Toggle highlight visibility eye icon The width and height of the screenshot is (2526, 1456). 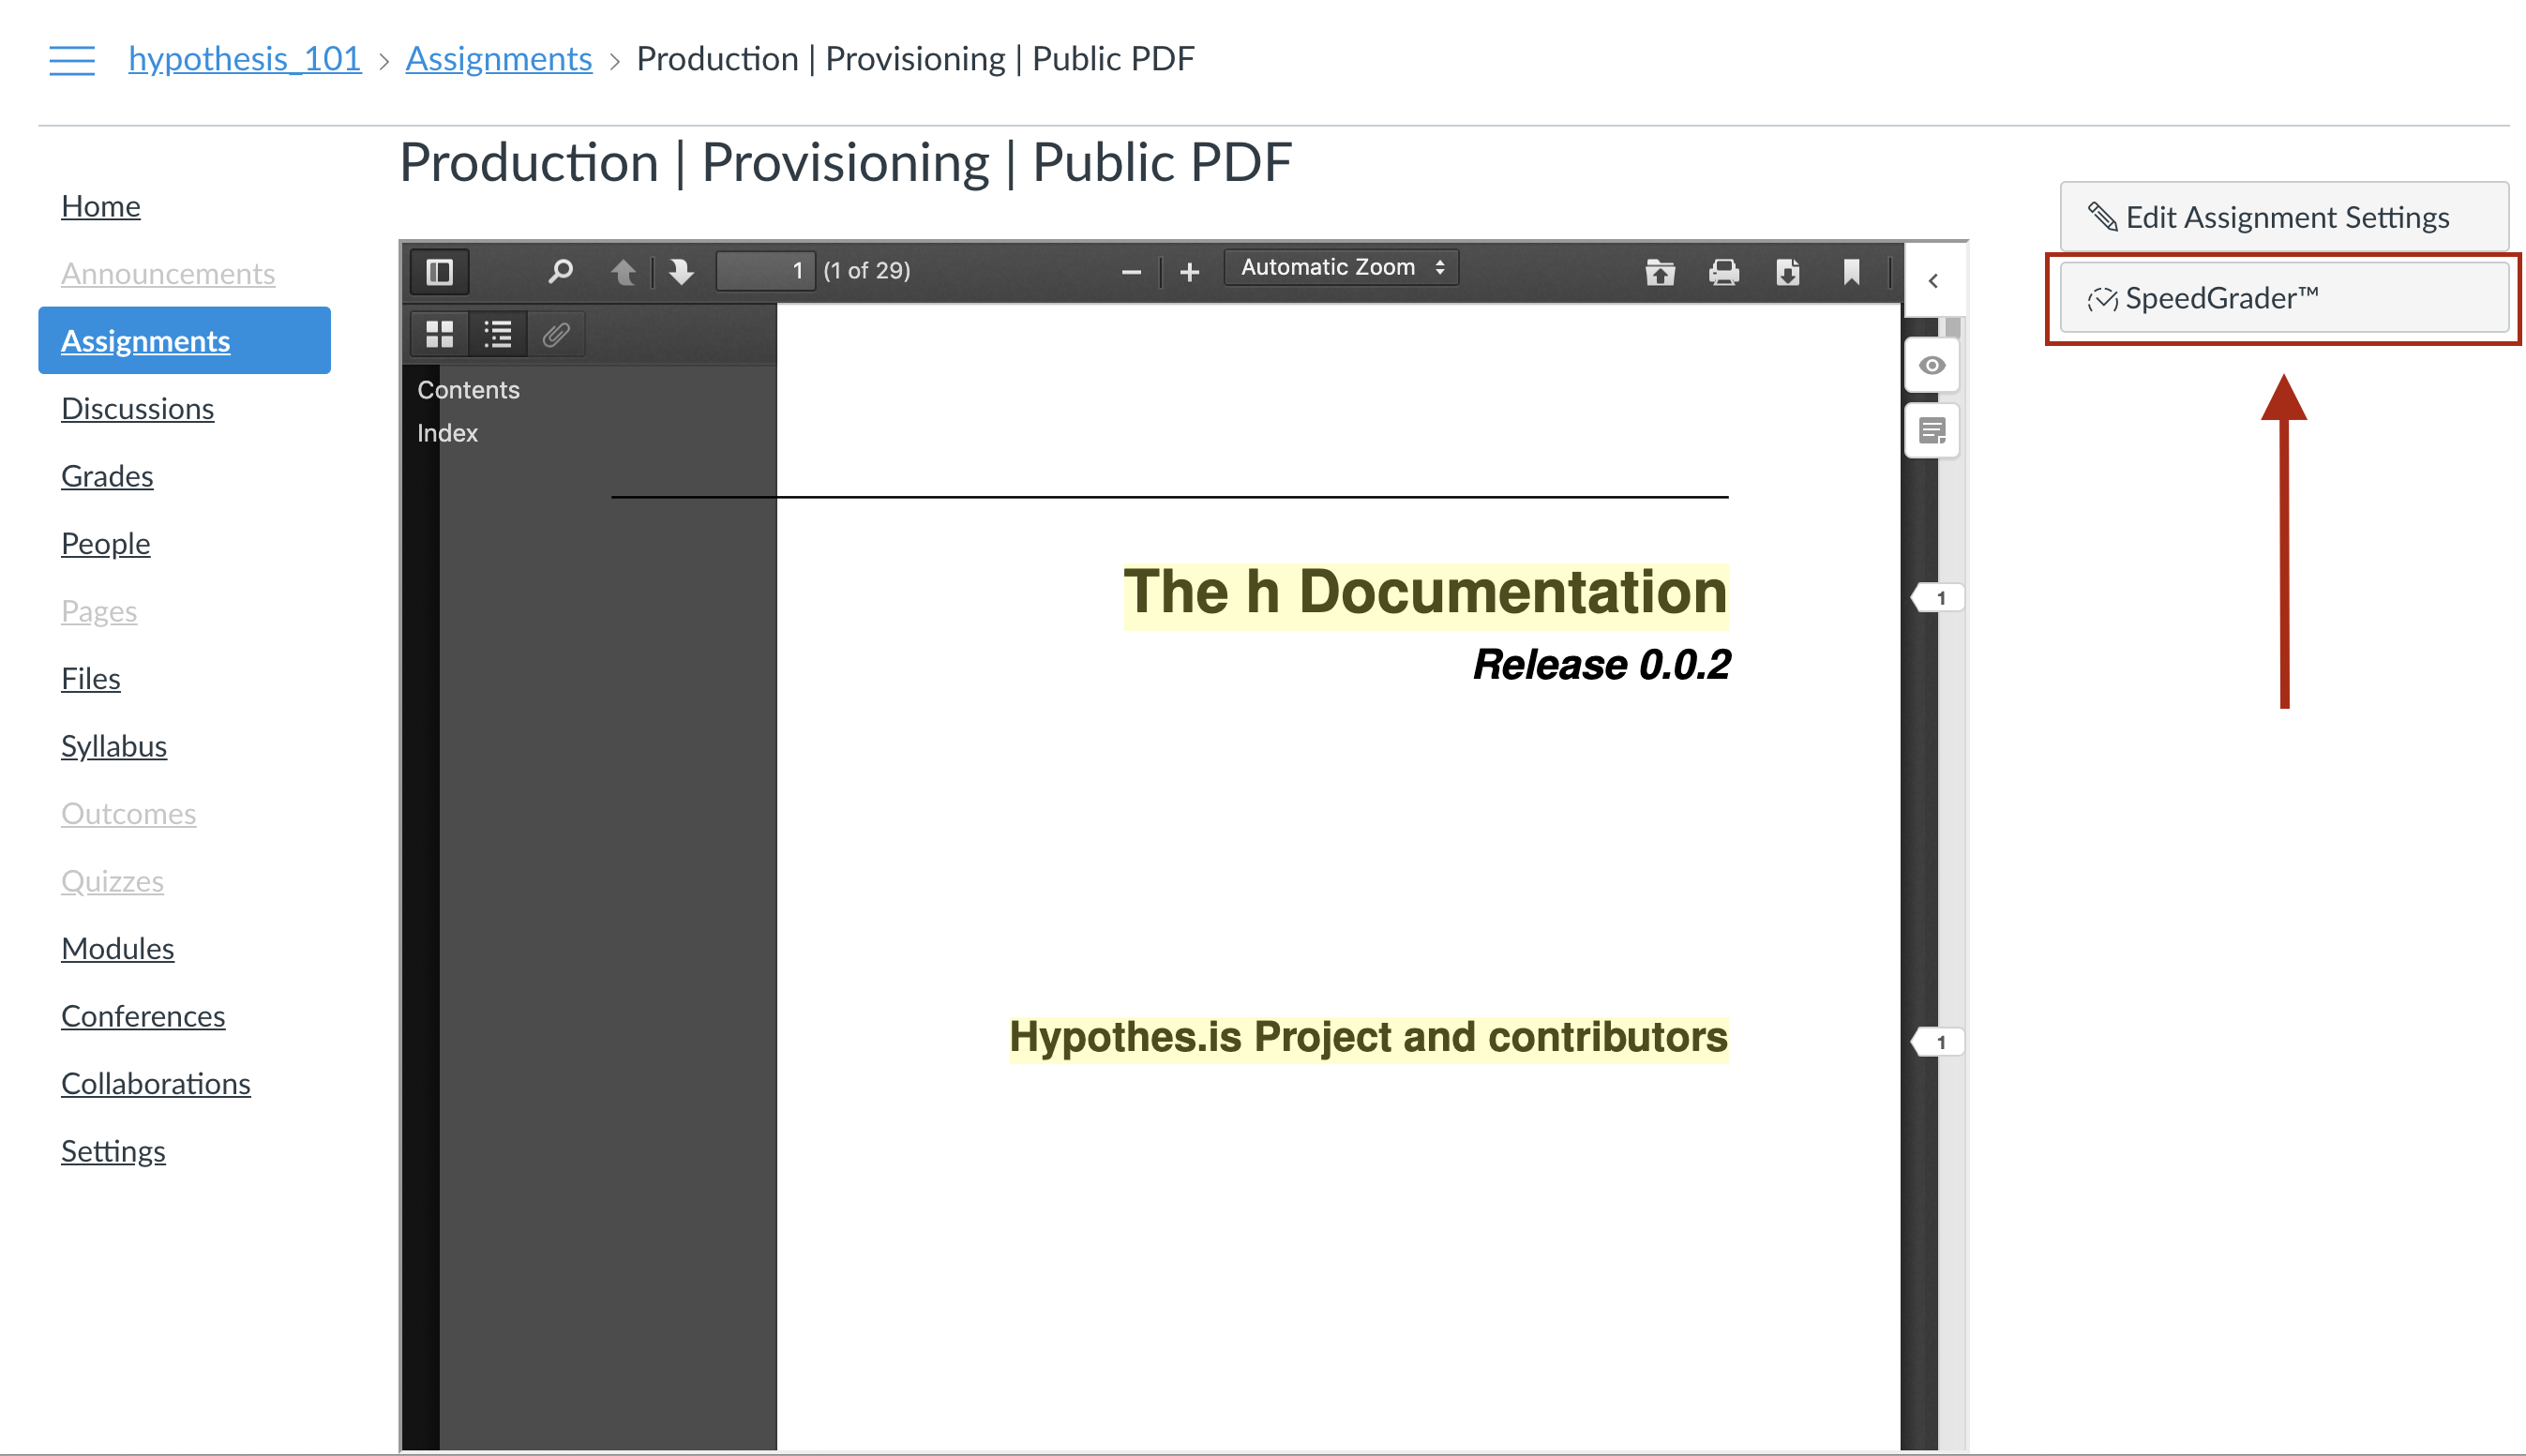pos(1932,366)
